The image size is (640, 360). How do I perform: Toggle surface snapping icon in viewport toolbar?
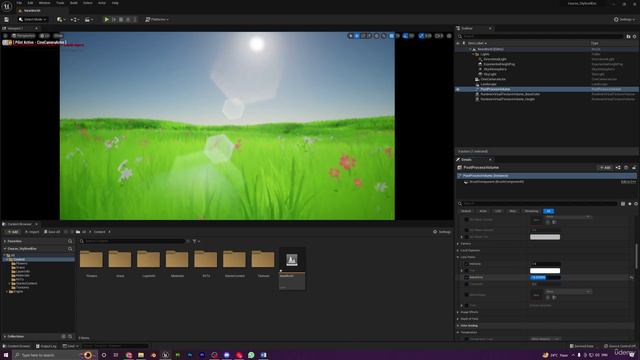383,36
